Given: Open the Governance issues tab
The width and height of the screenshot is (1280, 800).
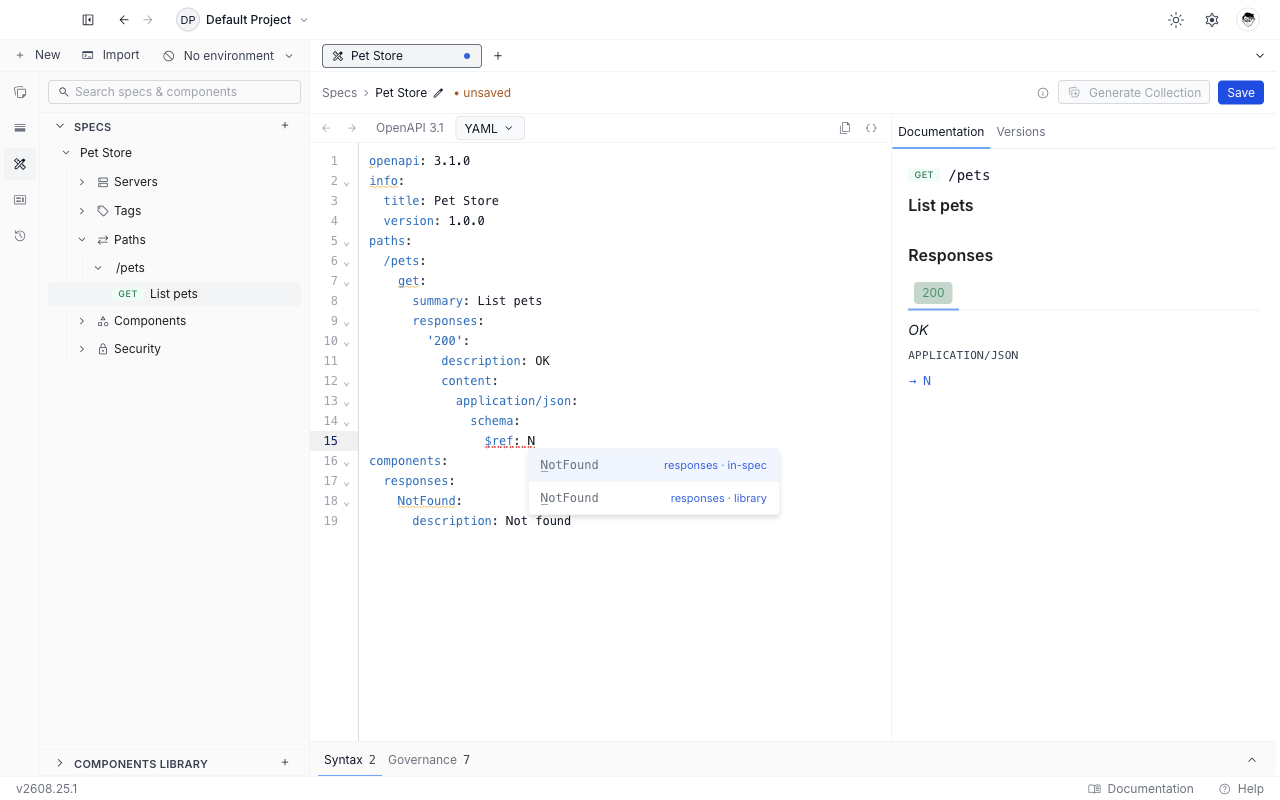Looking at the screenshot, I should (x=429, y=760).
